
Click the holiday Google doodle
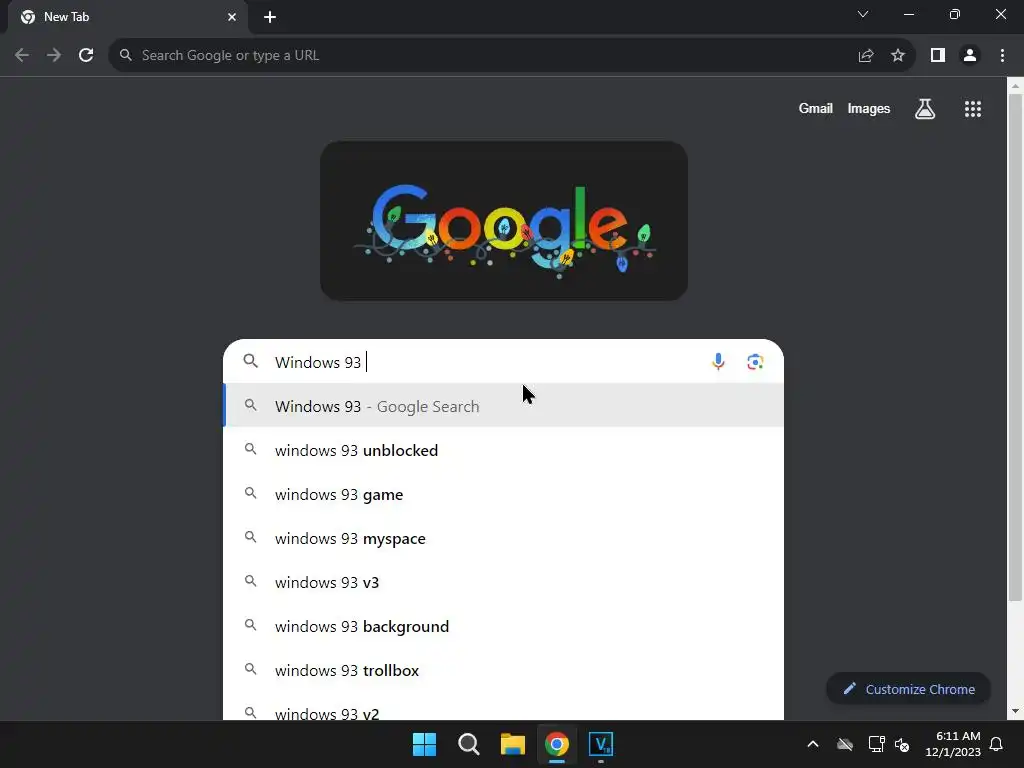(504, 221)
